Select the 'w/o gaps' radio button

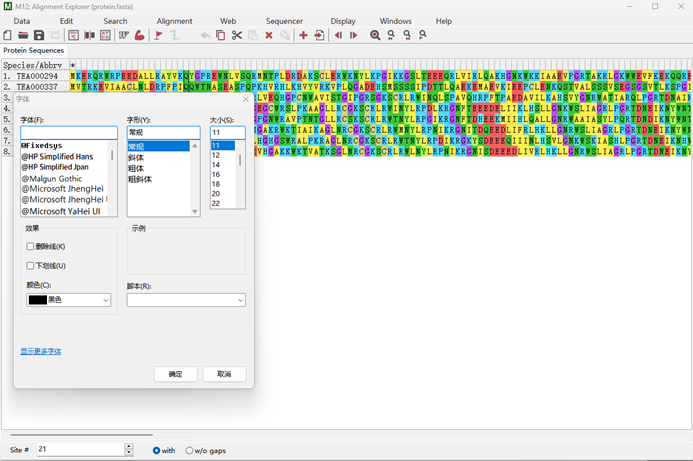click(189, 450)
